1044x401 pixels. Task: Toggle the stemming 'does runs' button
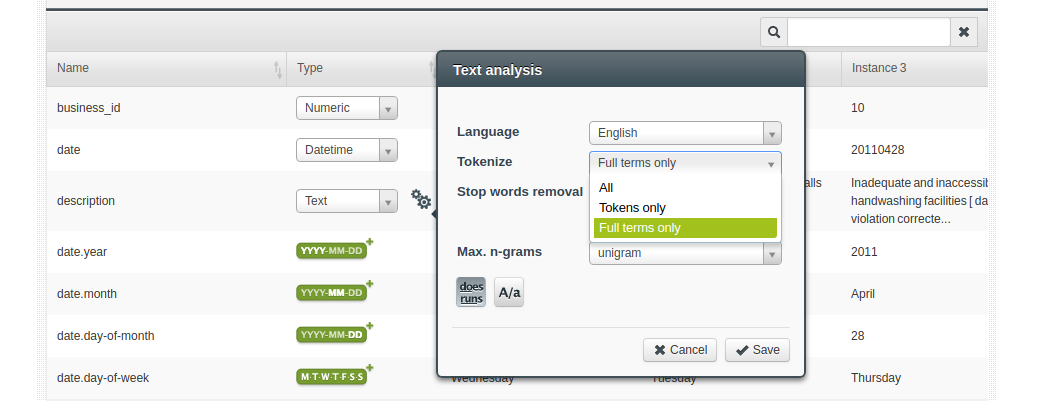(471, 292)
